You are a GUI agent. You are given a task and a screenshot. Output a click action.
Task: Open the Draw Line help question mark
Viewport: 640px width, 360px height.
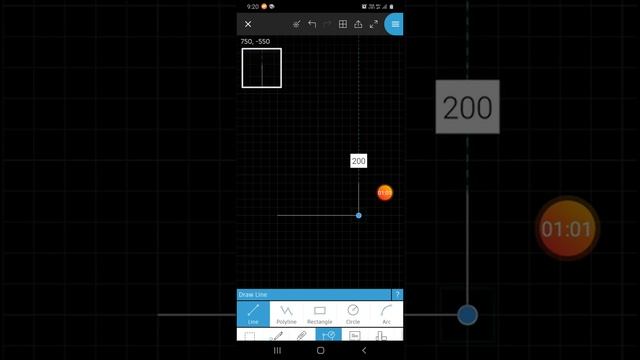tap(397, 294)
